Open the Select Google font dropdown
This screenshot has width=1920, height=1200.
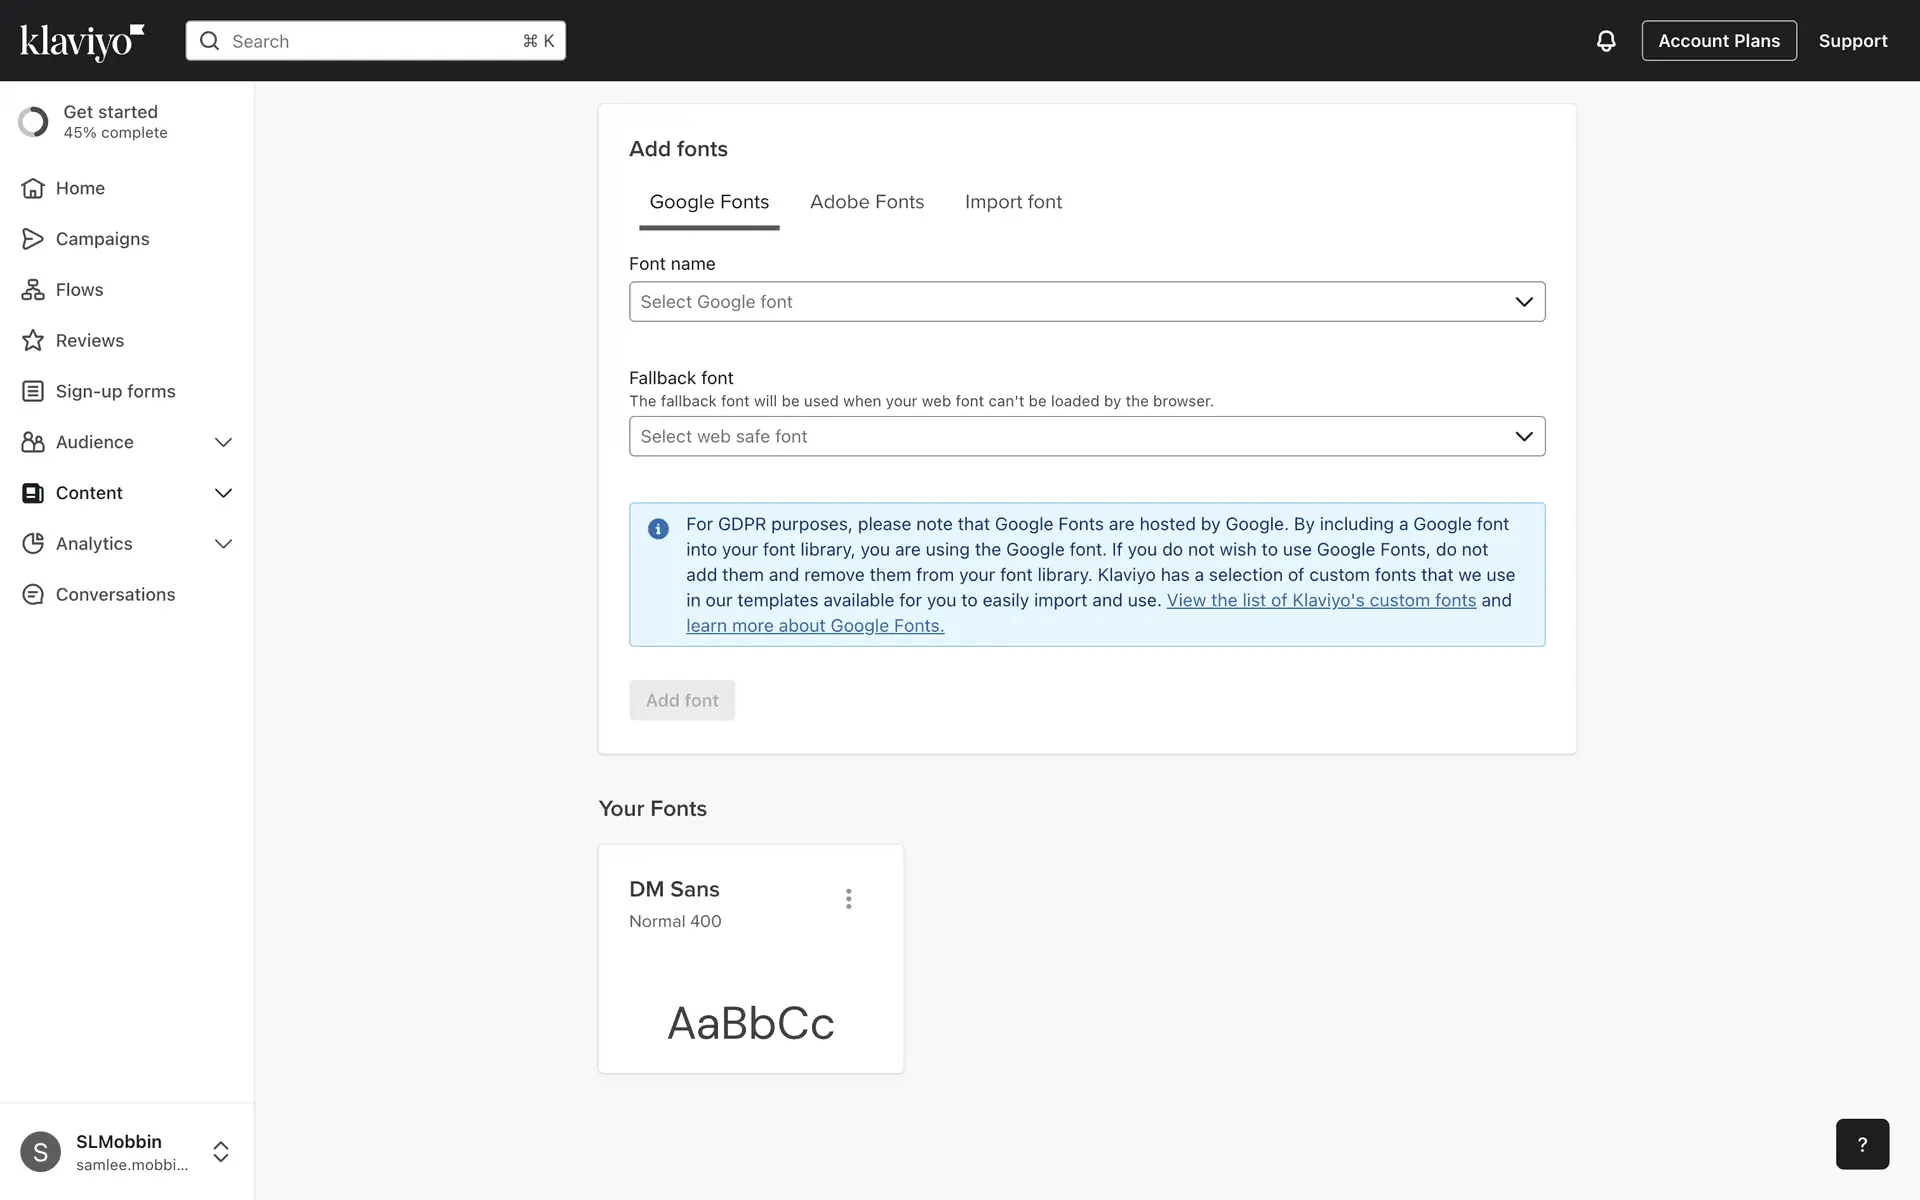[1086, 302]
